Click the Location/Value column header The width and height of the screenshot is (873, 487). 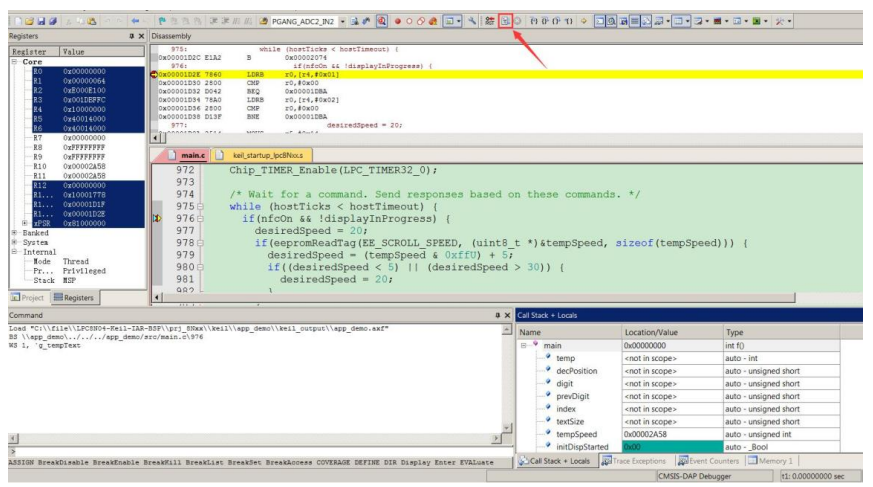coord(672,332)
